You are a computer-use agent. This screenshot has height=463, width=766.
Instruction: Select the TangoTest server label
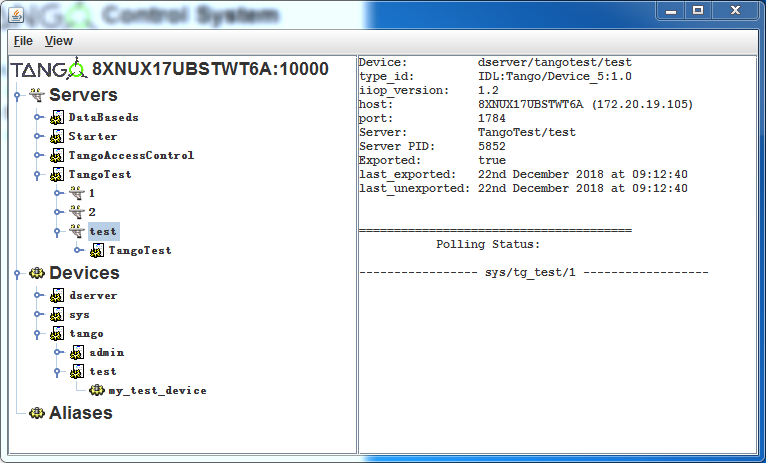click(100, 174)
